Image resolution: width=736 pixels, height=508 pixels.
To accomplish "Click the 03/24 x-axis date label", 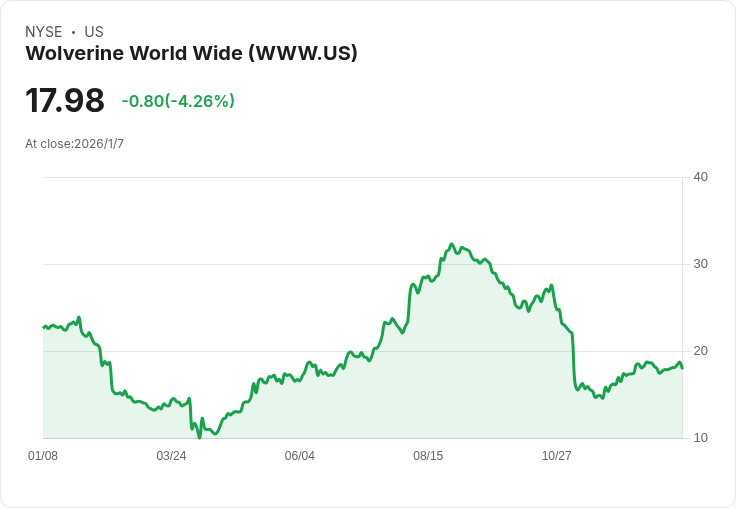I will [x=171, y=455].
